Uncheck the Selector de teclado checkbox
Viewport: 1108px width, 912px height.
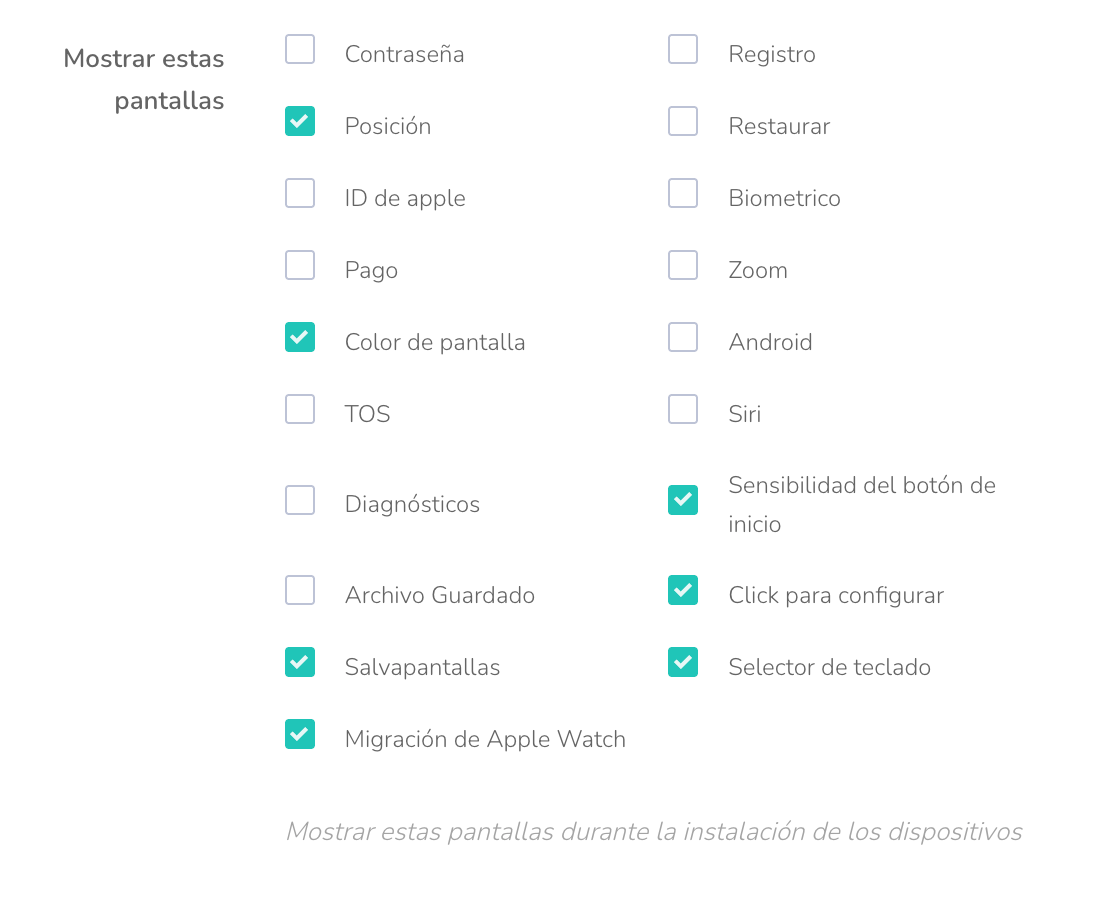pyautogui.click(x=683, y=662)
